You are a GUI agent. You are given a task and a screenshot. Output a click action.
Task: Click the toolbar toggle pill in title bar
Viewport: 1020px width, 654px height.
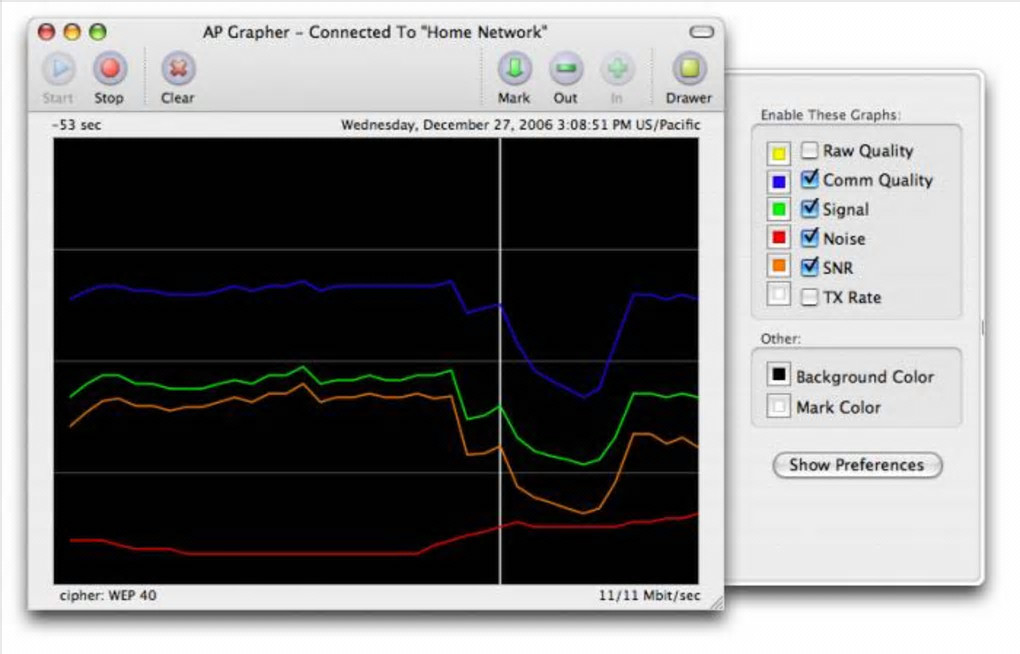(701, 32)
